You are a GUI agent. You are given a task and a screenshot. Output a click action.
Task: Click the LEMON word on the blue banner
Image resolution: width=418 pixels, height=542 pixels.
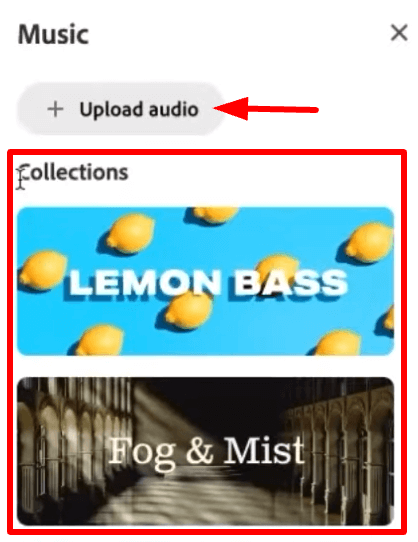(x=144, y=283)
